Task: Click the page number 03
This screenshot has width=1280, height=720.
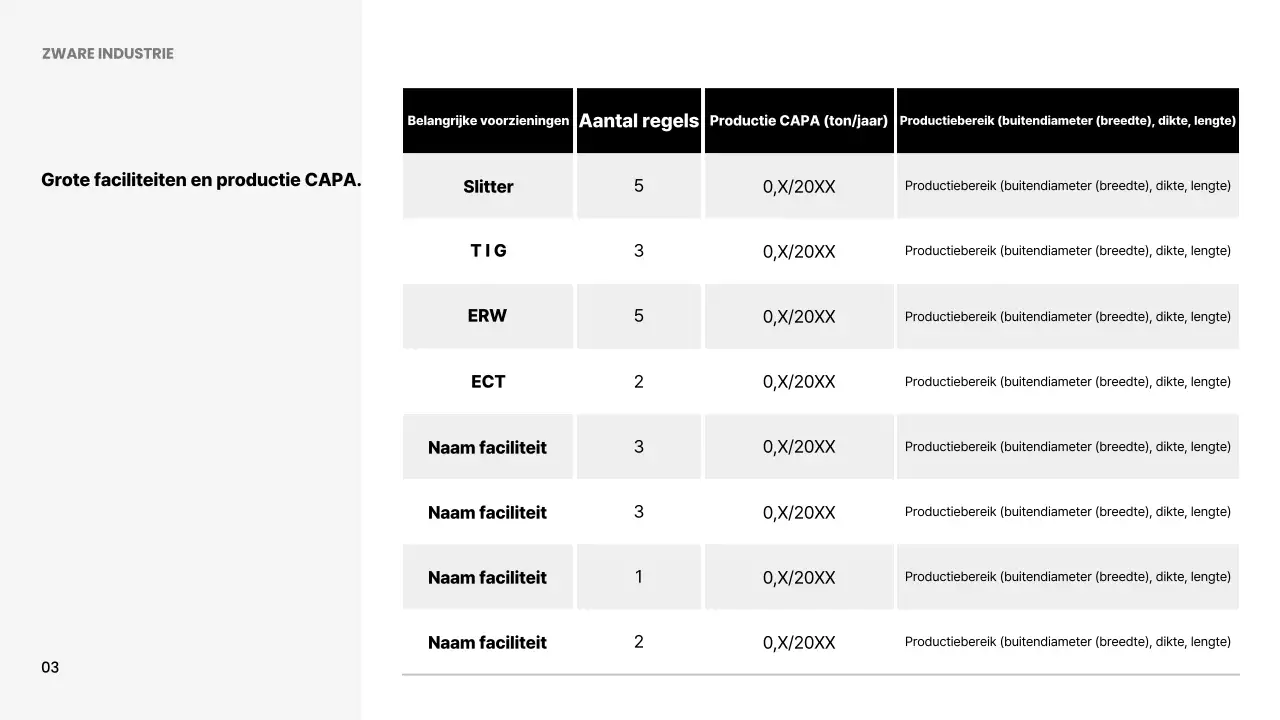Action: tap(50, 667)
